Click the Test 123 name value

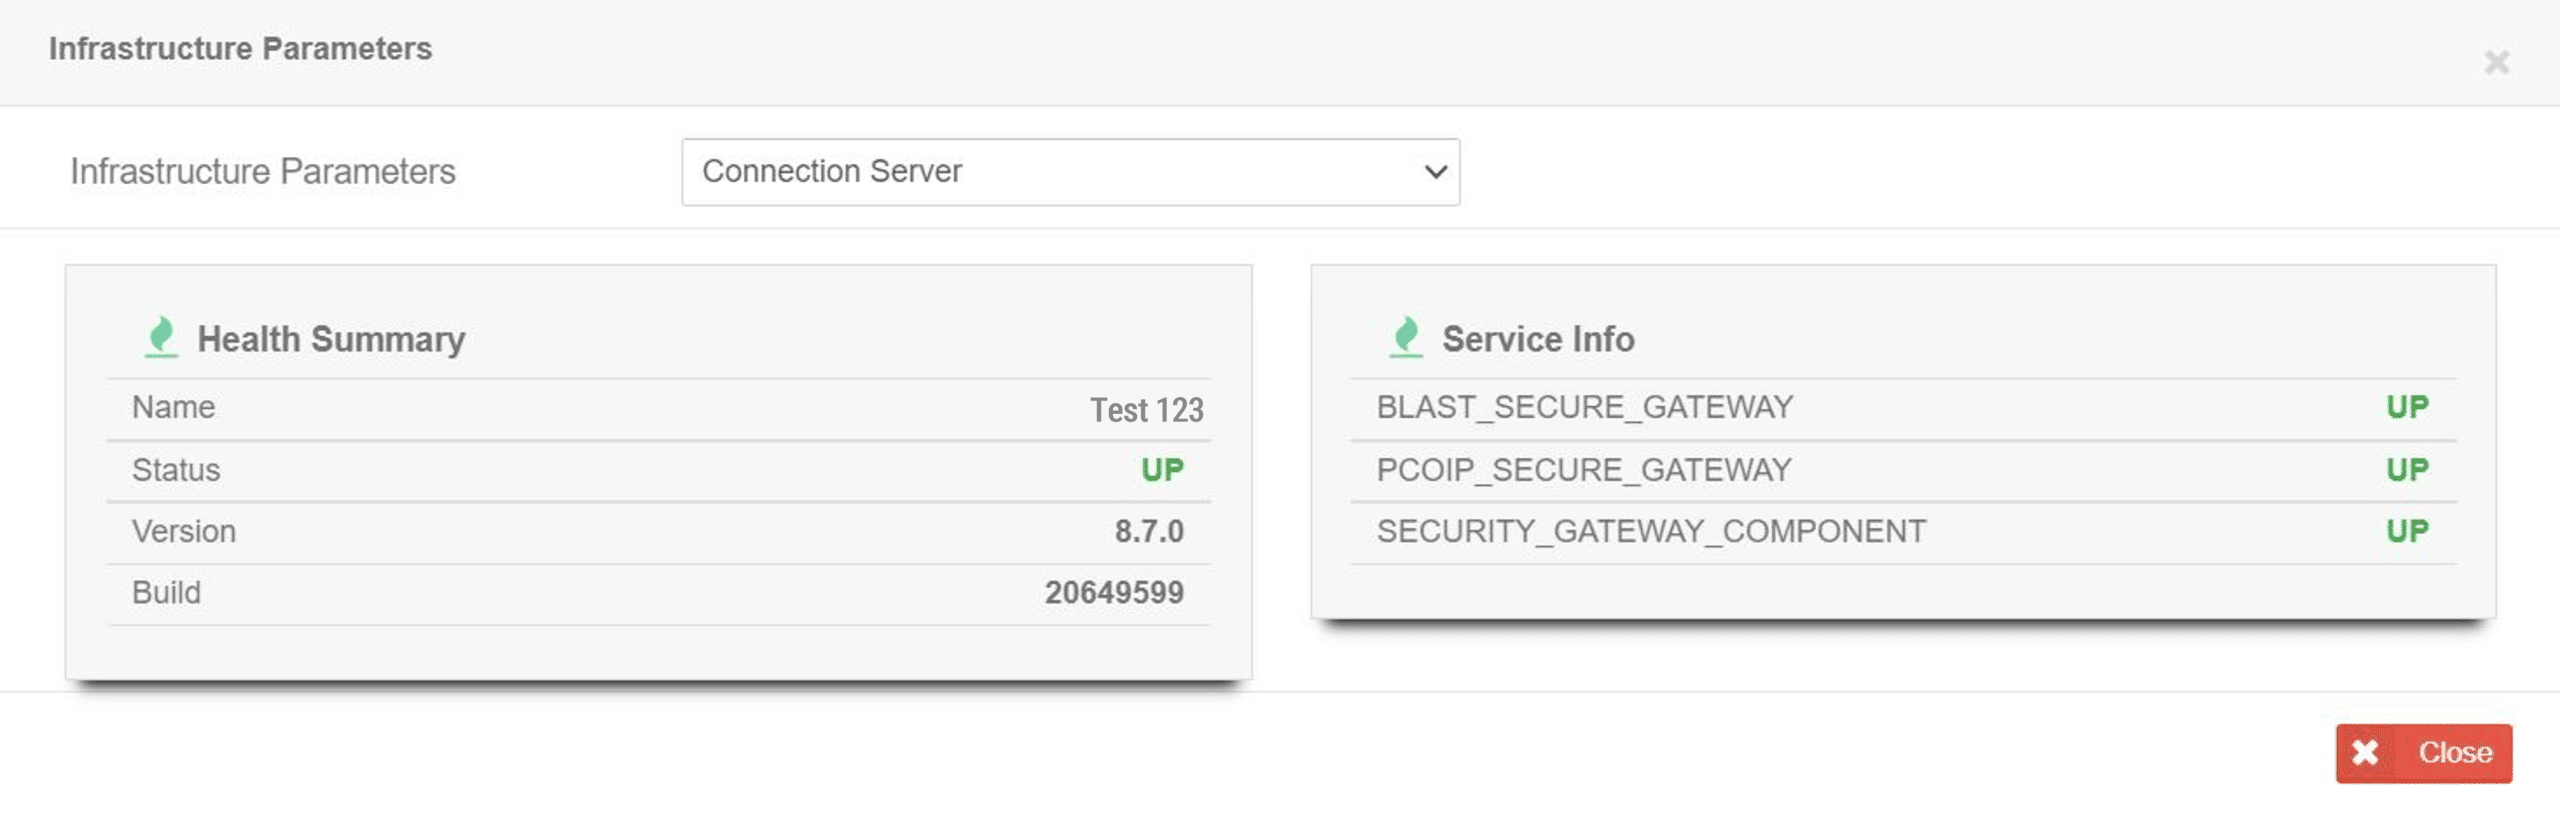coord(1146,410)
